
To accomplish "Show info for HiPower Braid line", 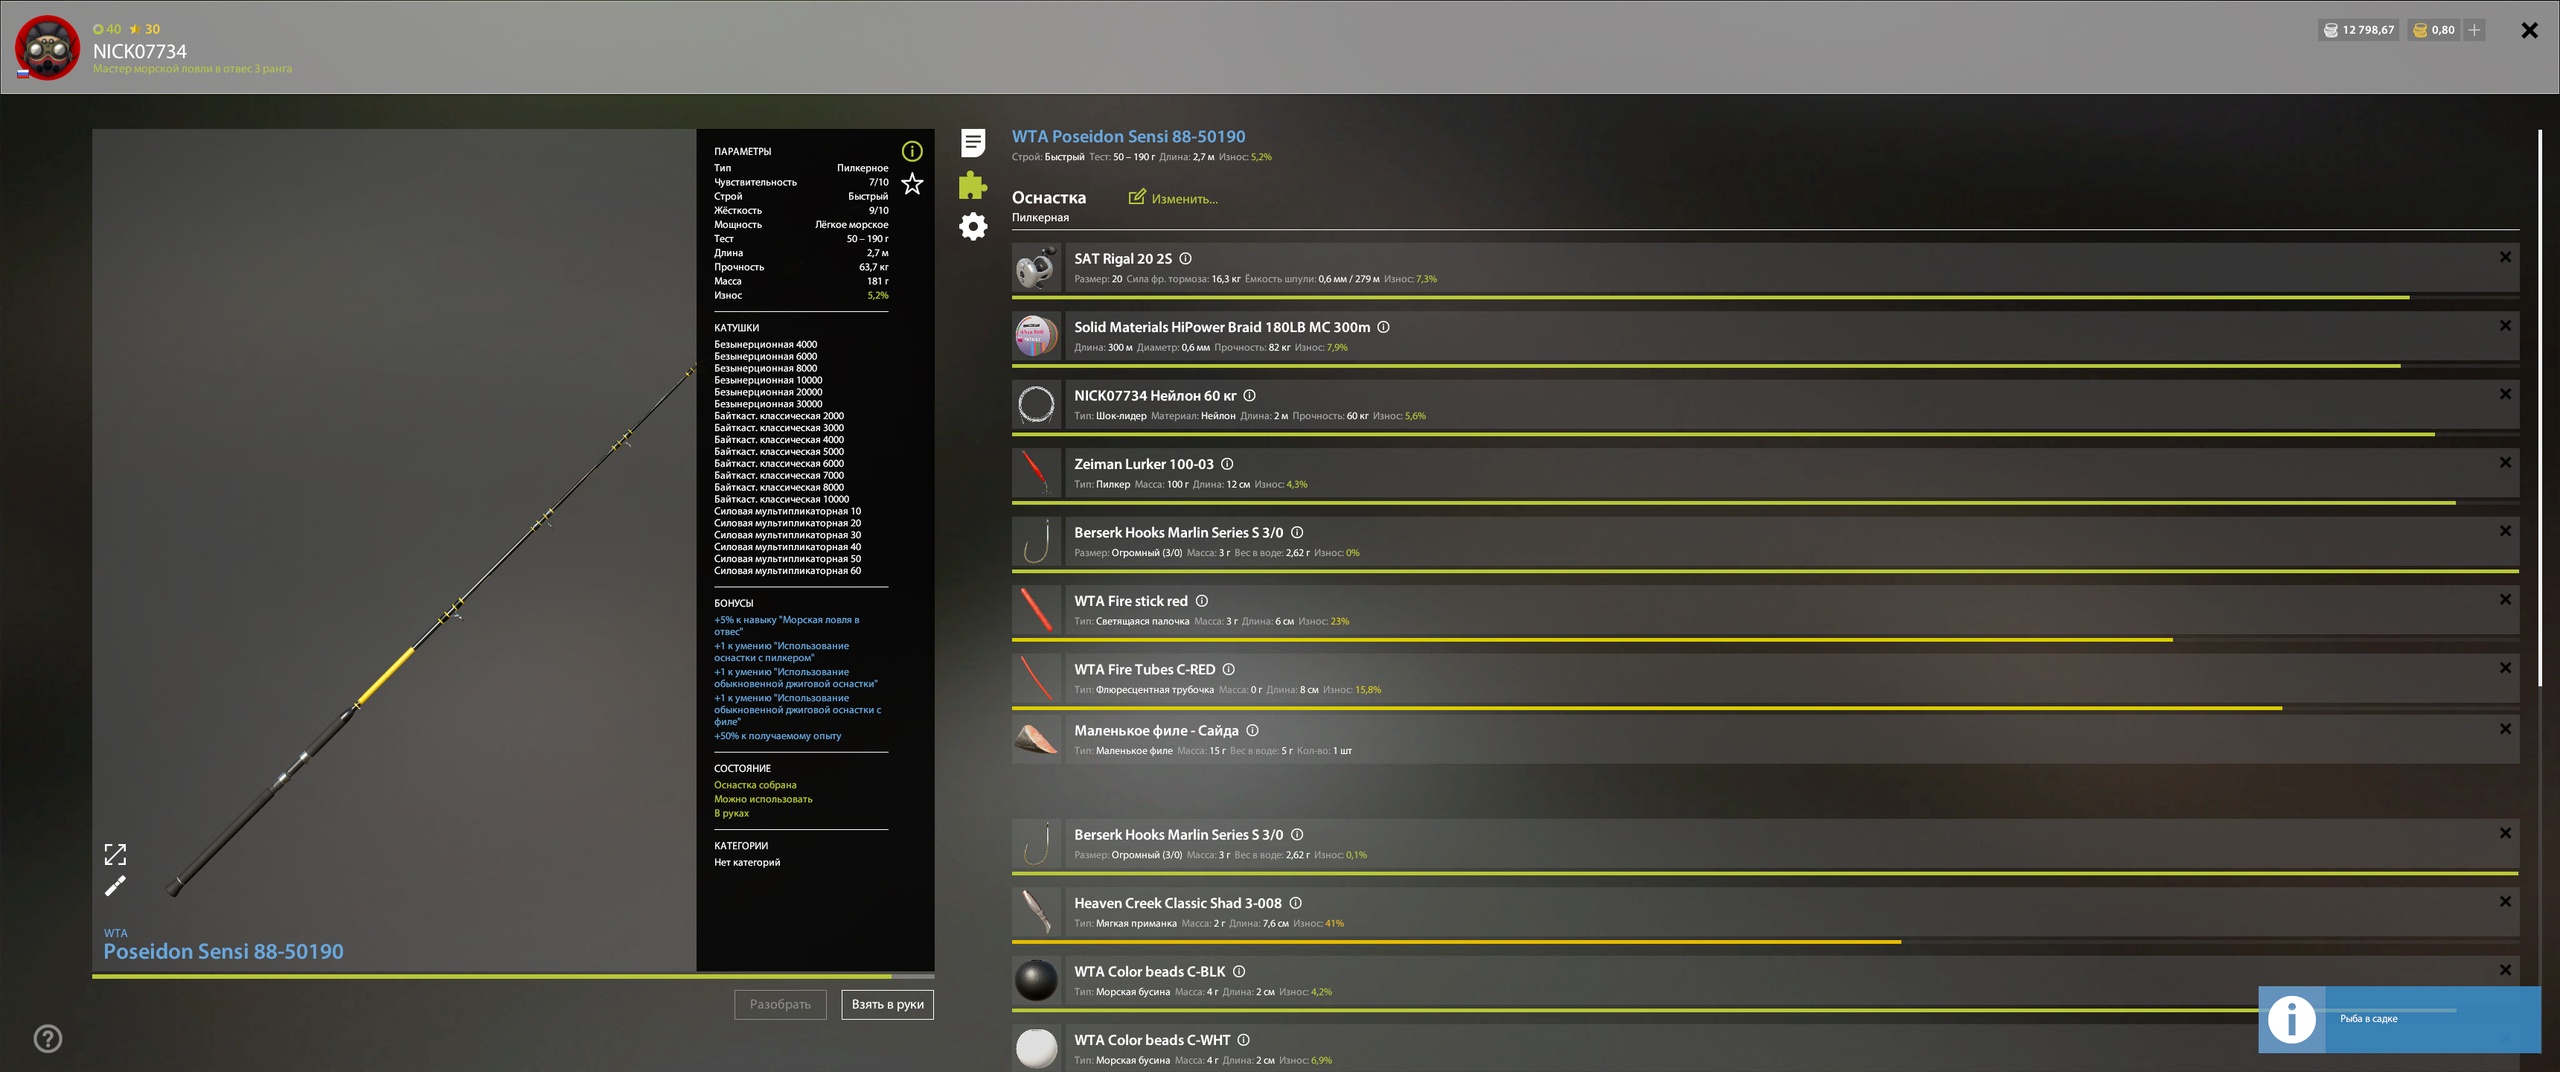I will (x=1384, y=327).
